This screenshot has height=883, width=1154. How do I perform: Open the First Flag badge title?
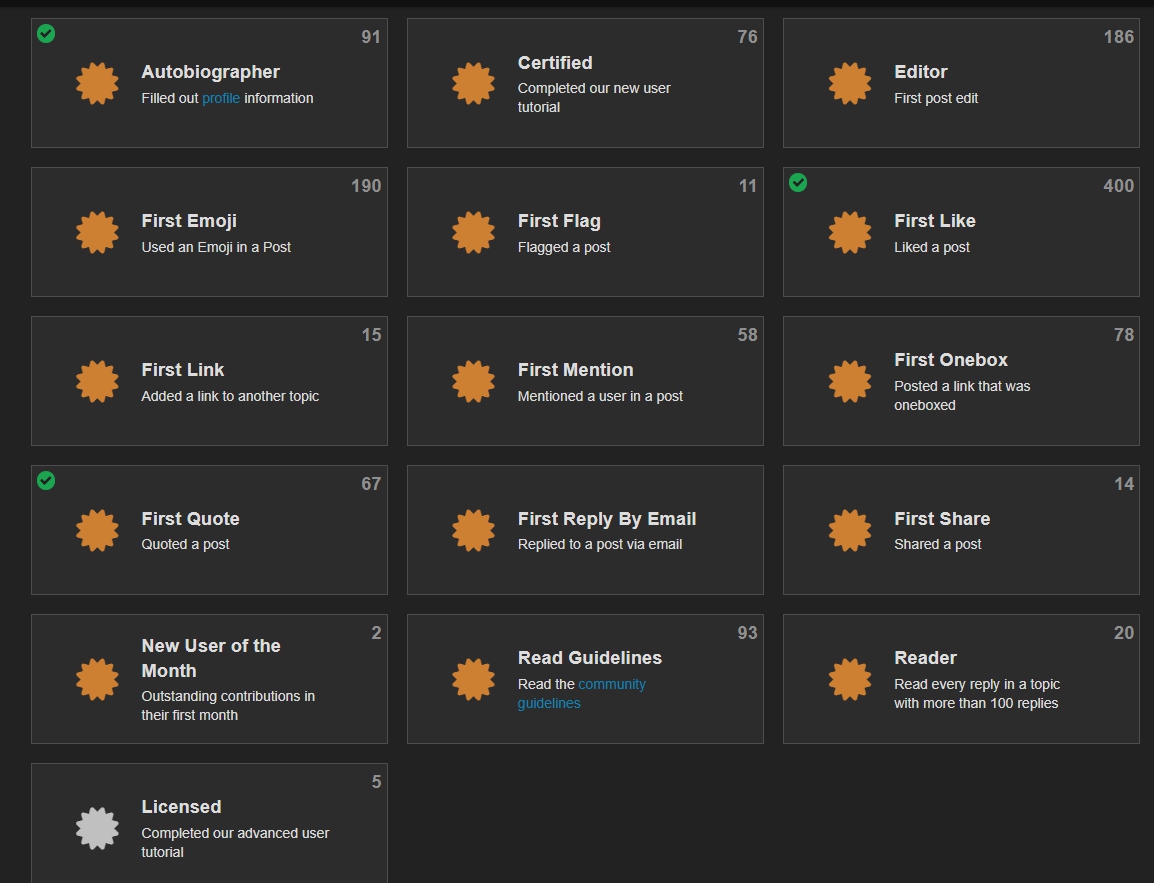point(559,221)
